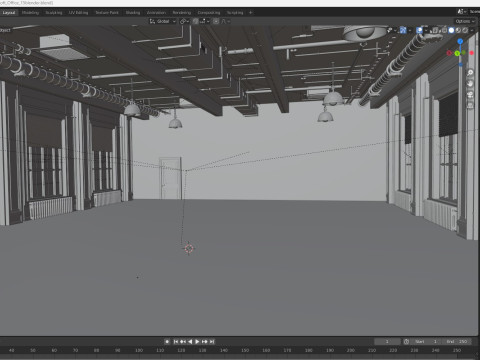Open the Sculpting workspace tab
480x360 pixels.
[54, 13]
